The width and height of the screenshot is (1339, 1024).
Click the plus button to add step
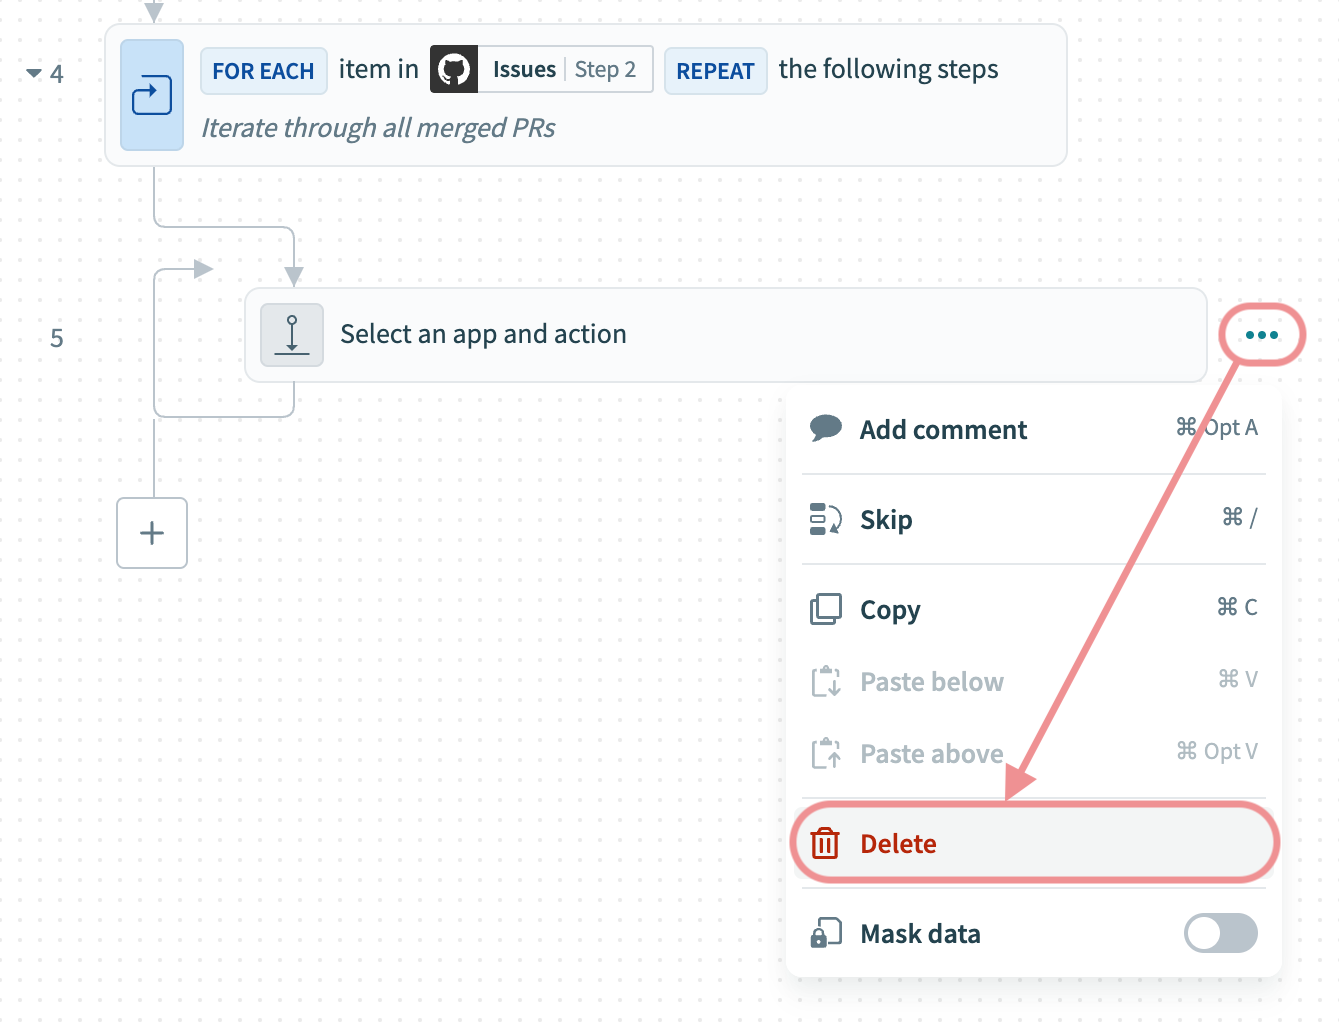[152, 533]
